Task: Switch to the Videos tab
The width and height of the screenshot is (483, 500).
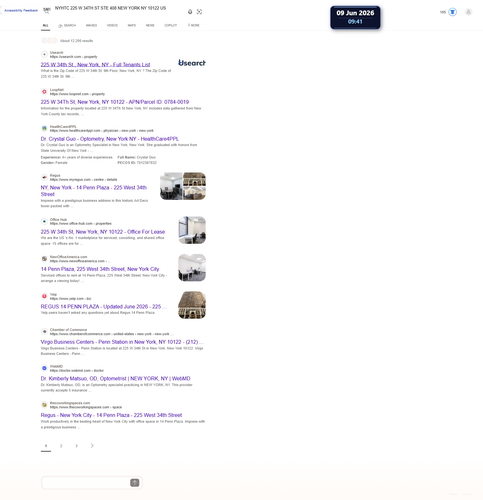Action: point(112,25)
